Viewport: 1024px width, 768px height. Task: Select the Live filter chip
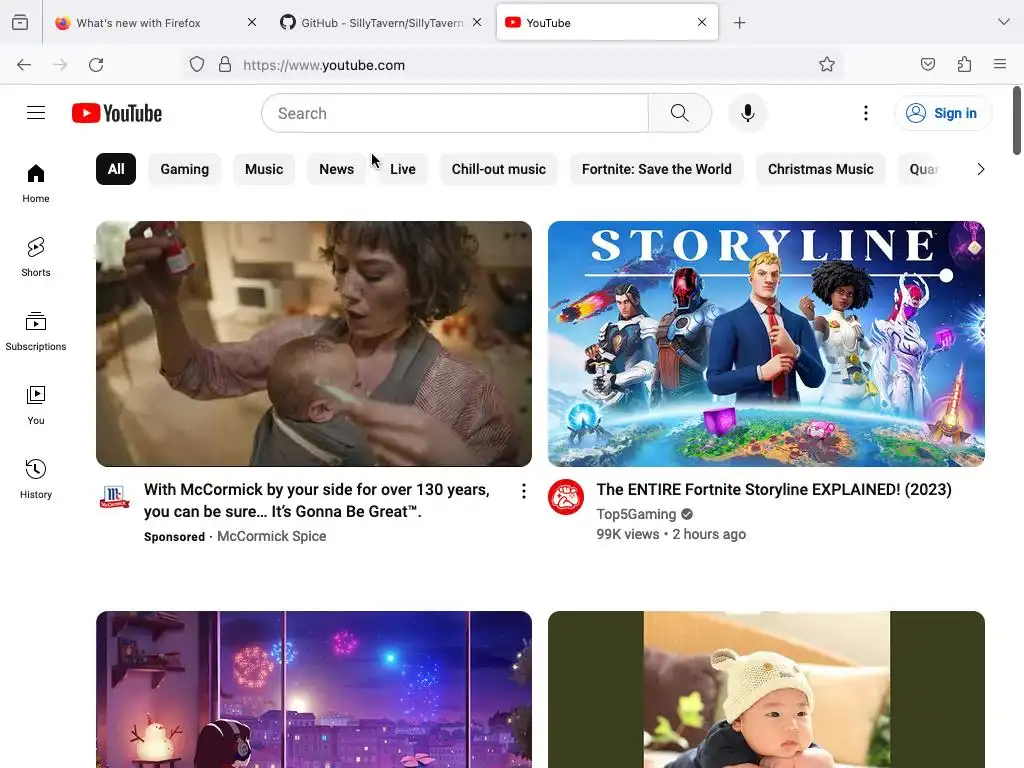pyautogui.click(x=403, y=169)
